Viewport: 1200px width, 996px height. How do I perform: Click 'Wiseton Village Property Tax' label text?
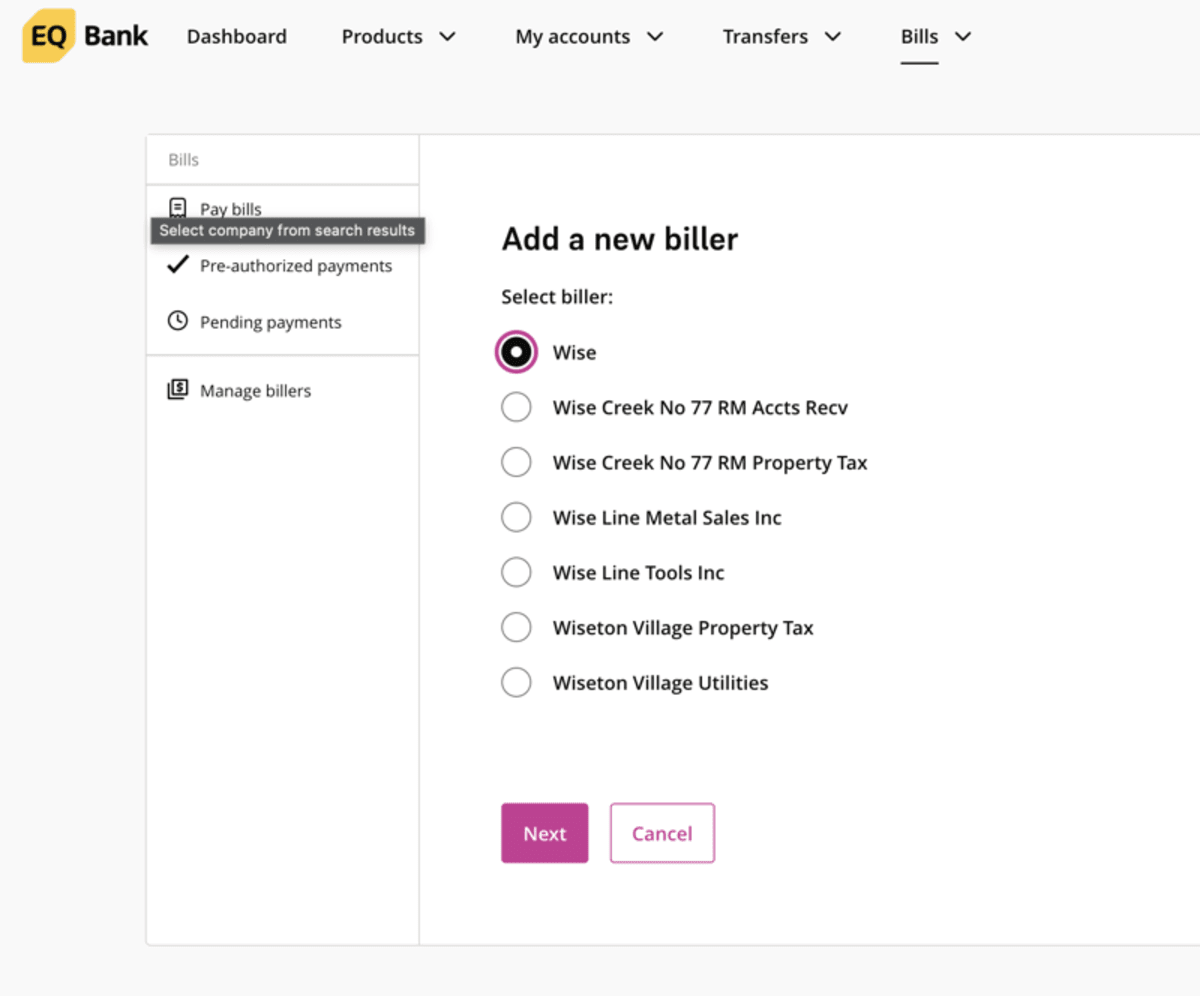coord(683,628)
